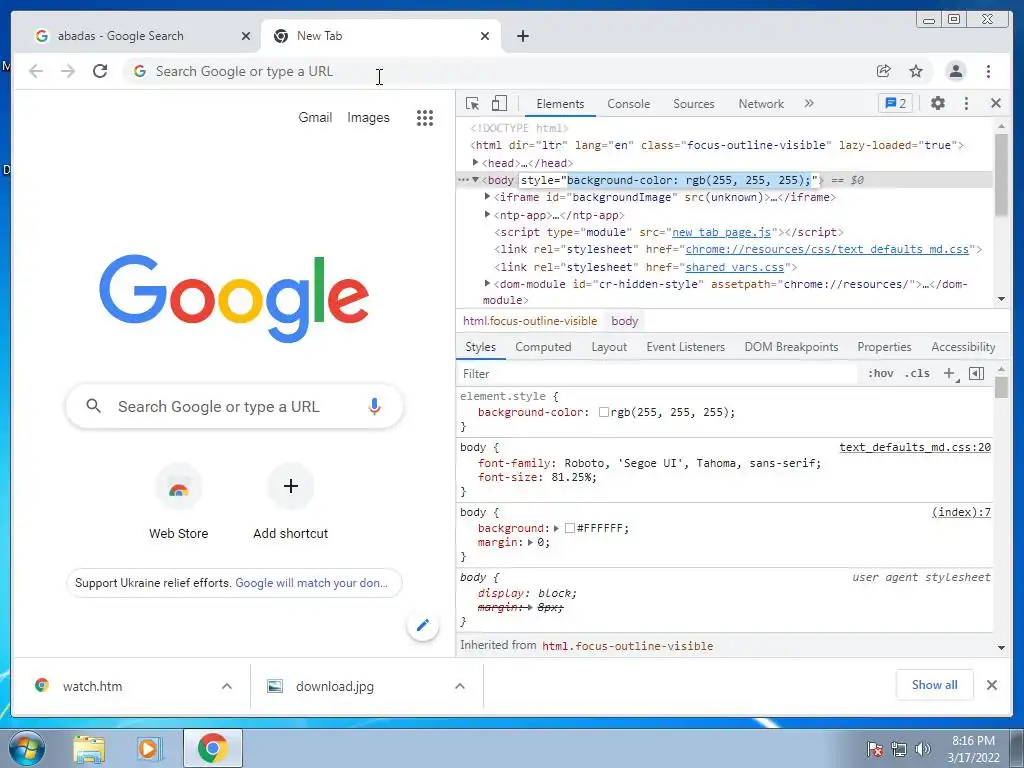
Task: Click the browser back arrow
Action: click(36, 71)
